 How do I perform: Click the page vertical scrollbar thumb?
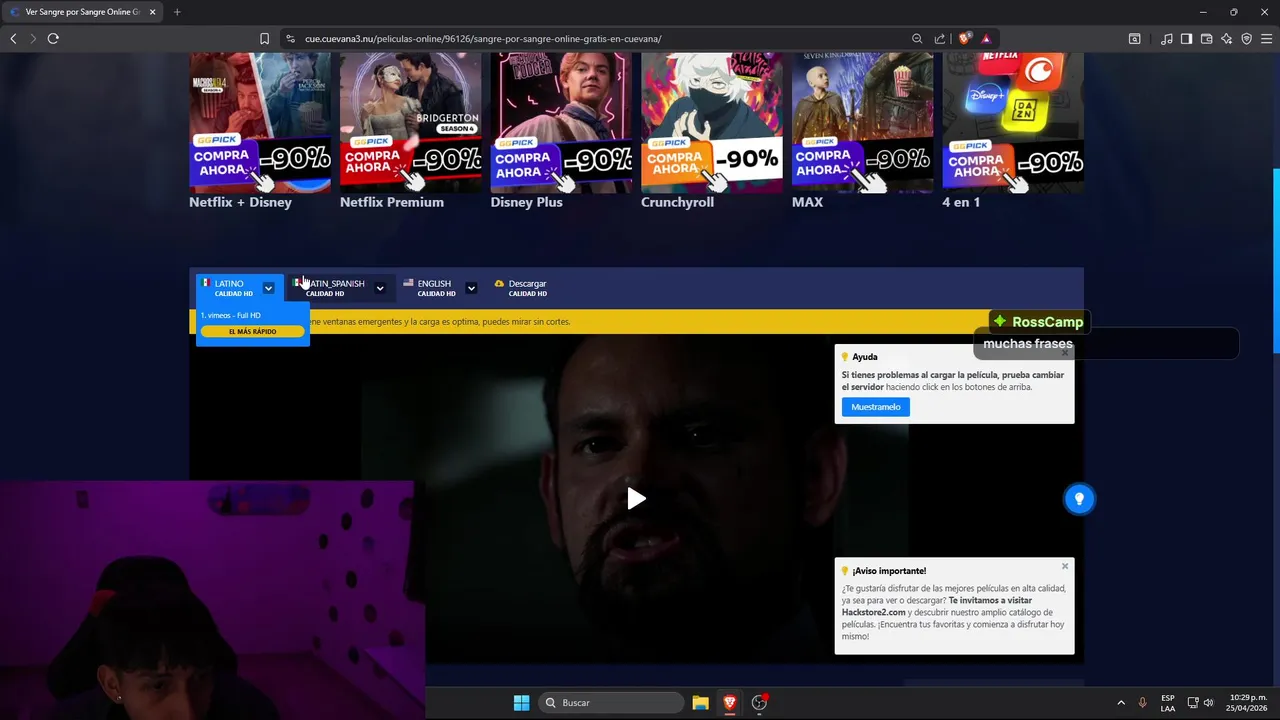pyautogui.click(x=1275, y=260)
